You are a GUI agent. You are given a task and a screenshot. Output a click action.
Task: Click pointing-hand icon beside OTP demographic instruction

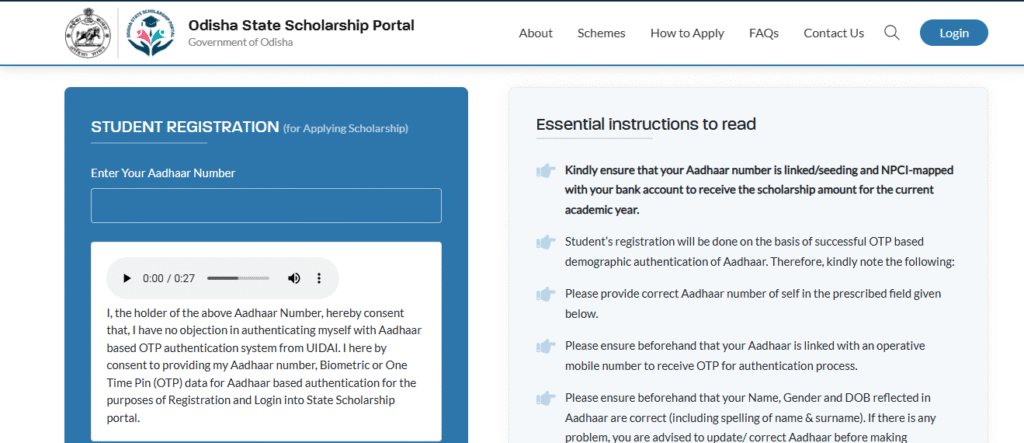tap(546, 242)
